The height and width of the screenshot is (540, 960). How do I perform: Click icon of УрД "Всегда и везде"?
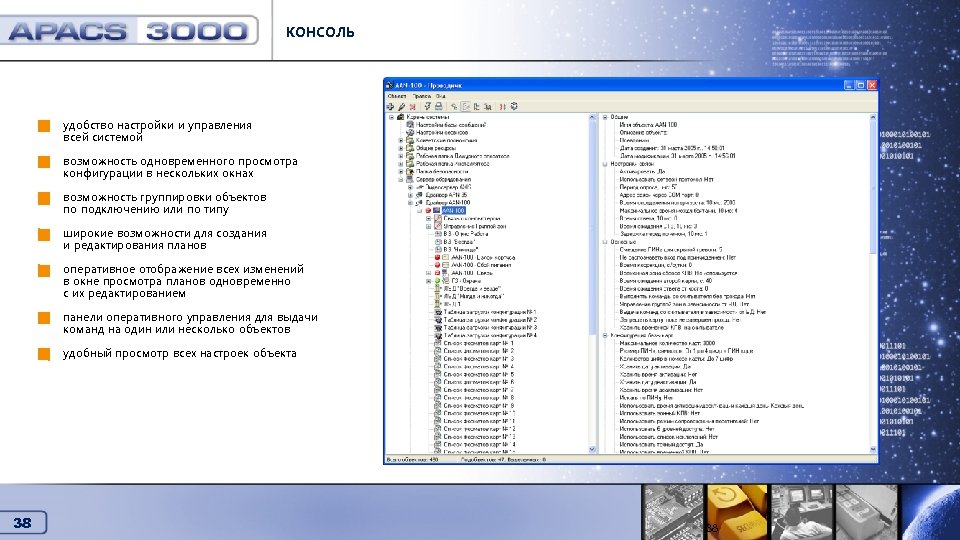pos(438,288)
